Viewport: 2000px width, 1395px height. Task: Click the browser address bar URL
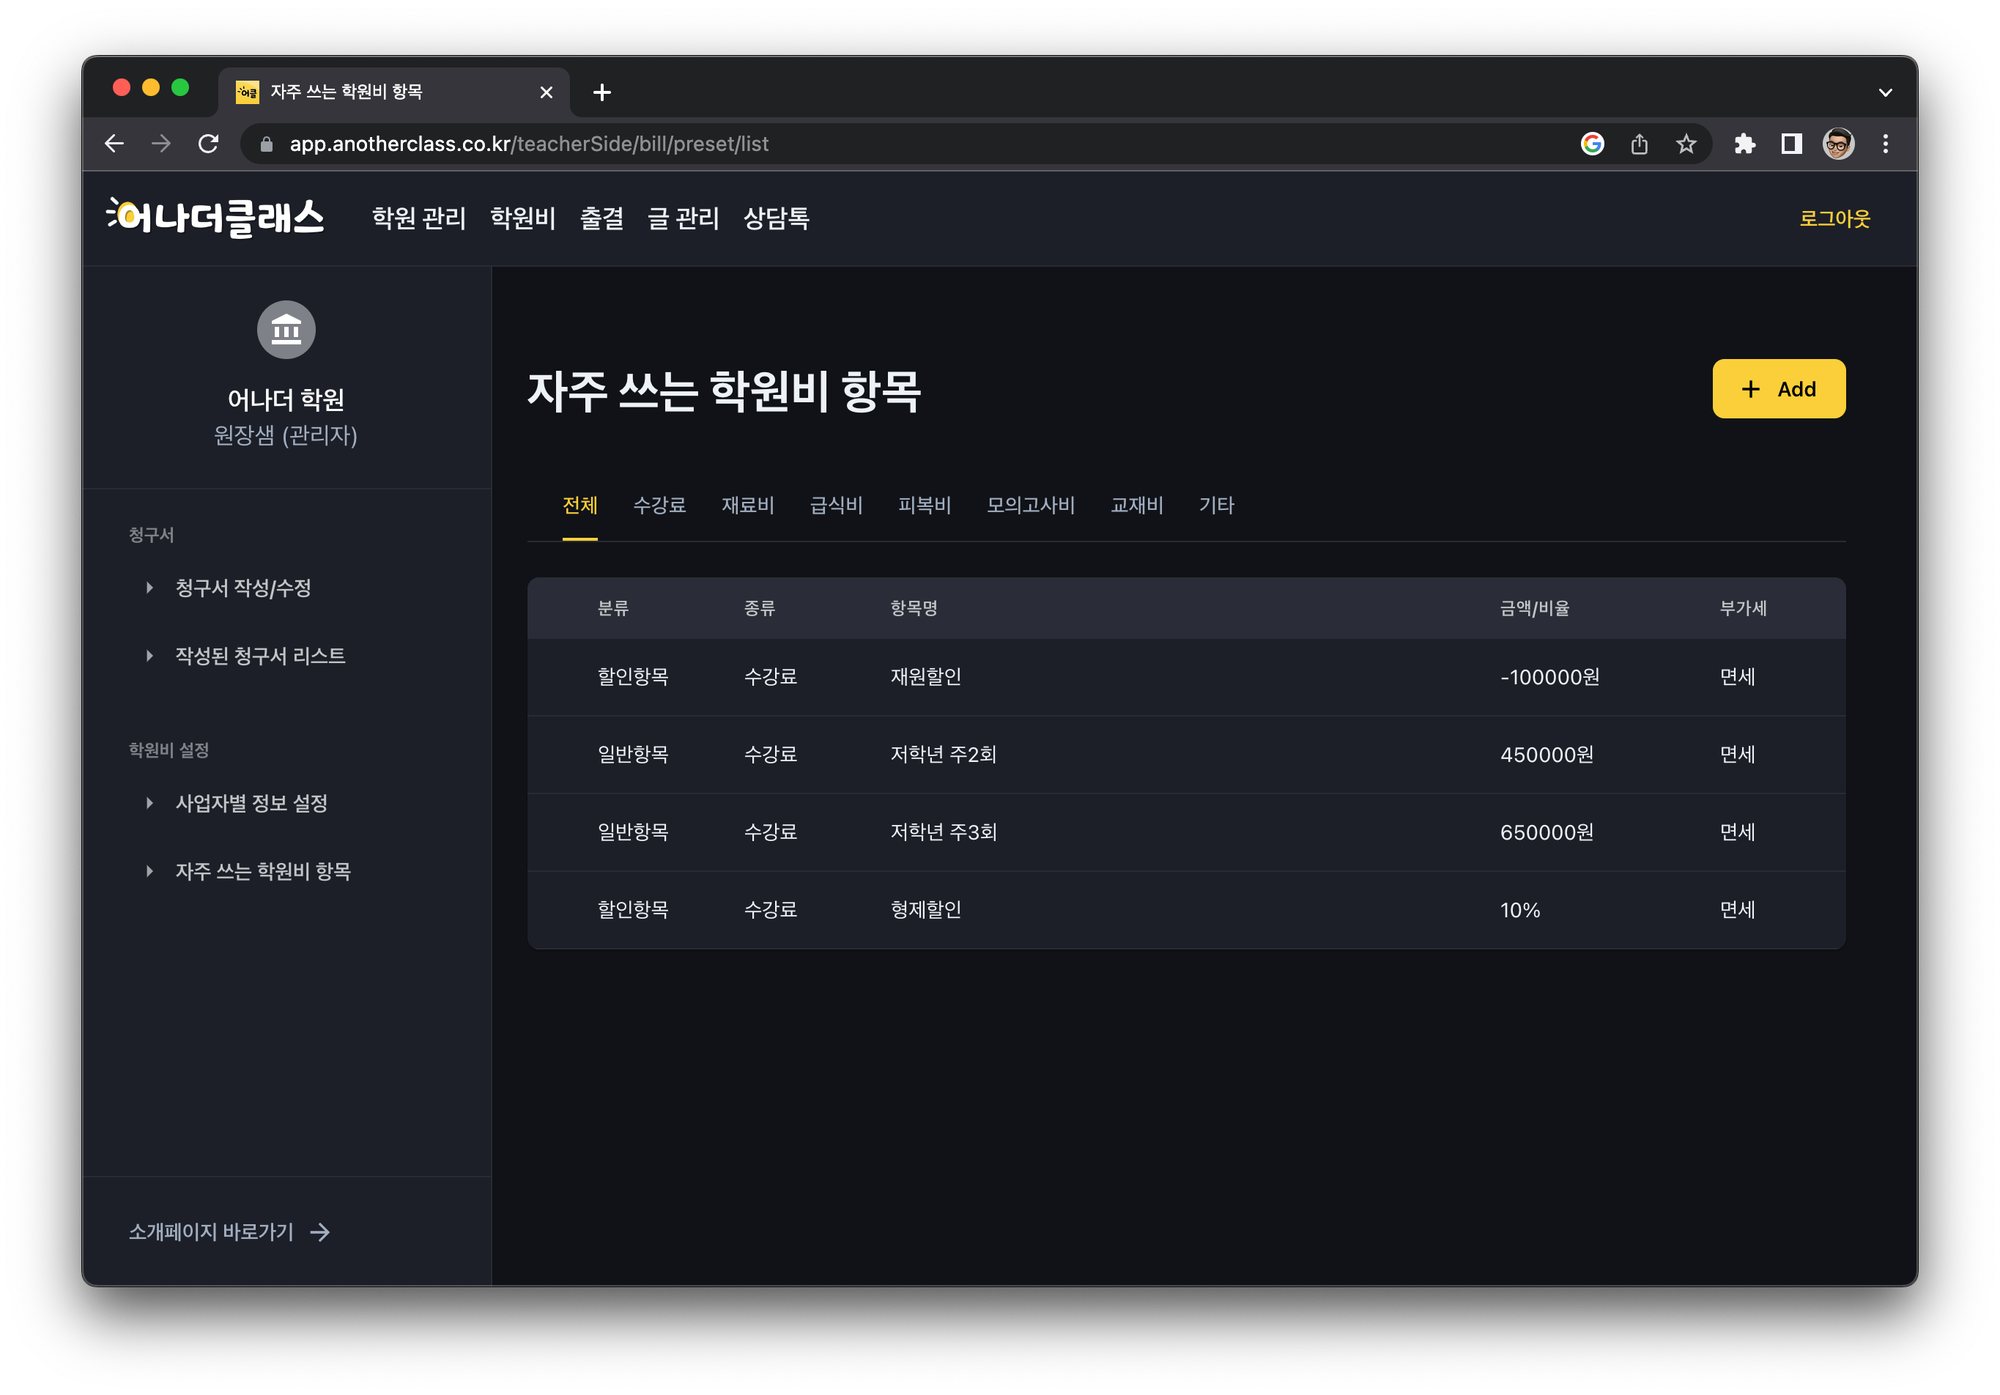pos(529,144)
